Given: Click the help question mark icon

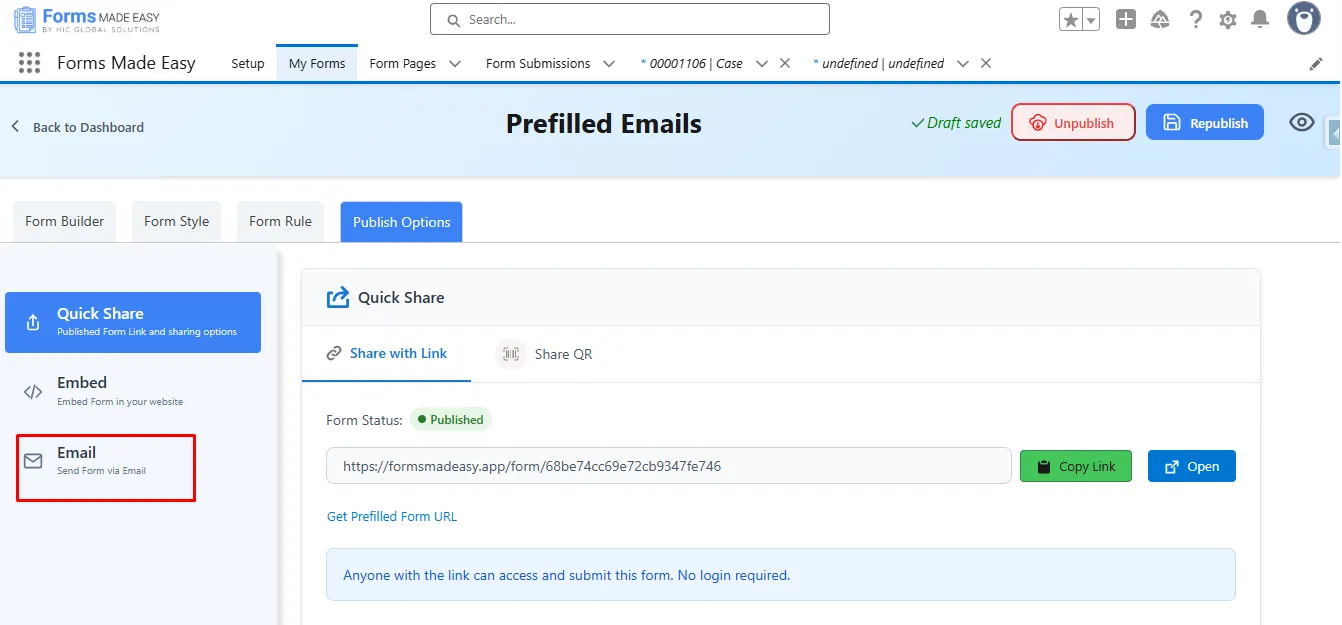Looking at the screenshot, I should click(1195, 19).
